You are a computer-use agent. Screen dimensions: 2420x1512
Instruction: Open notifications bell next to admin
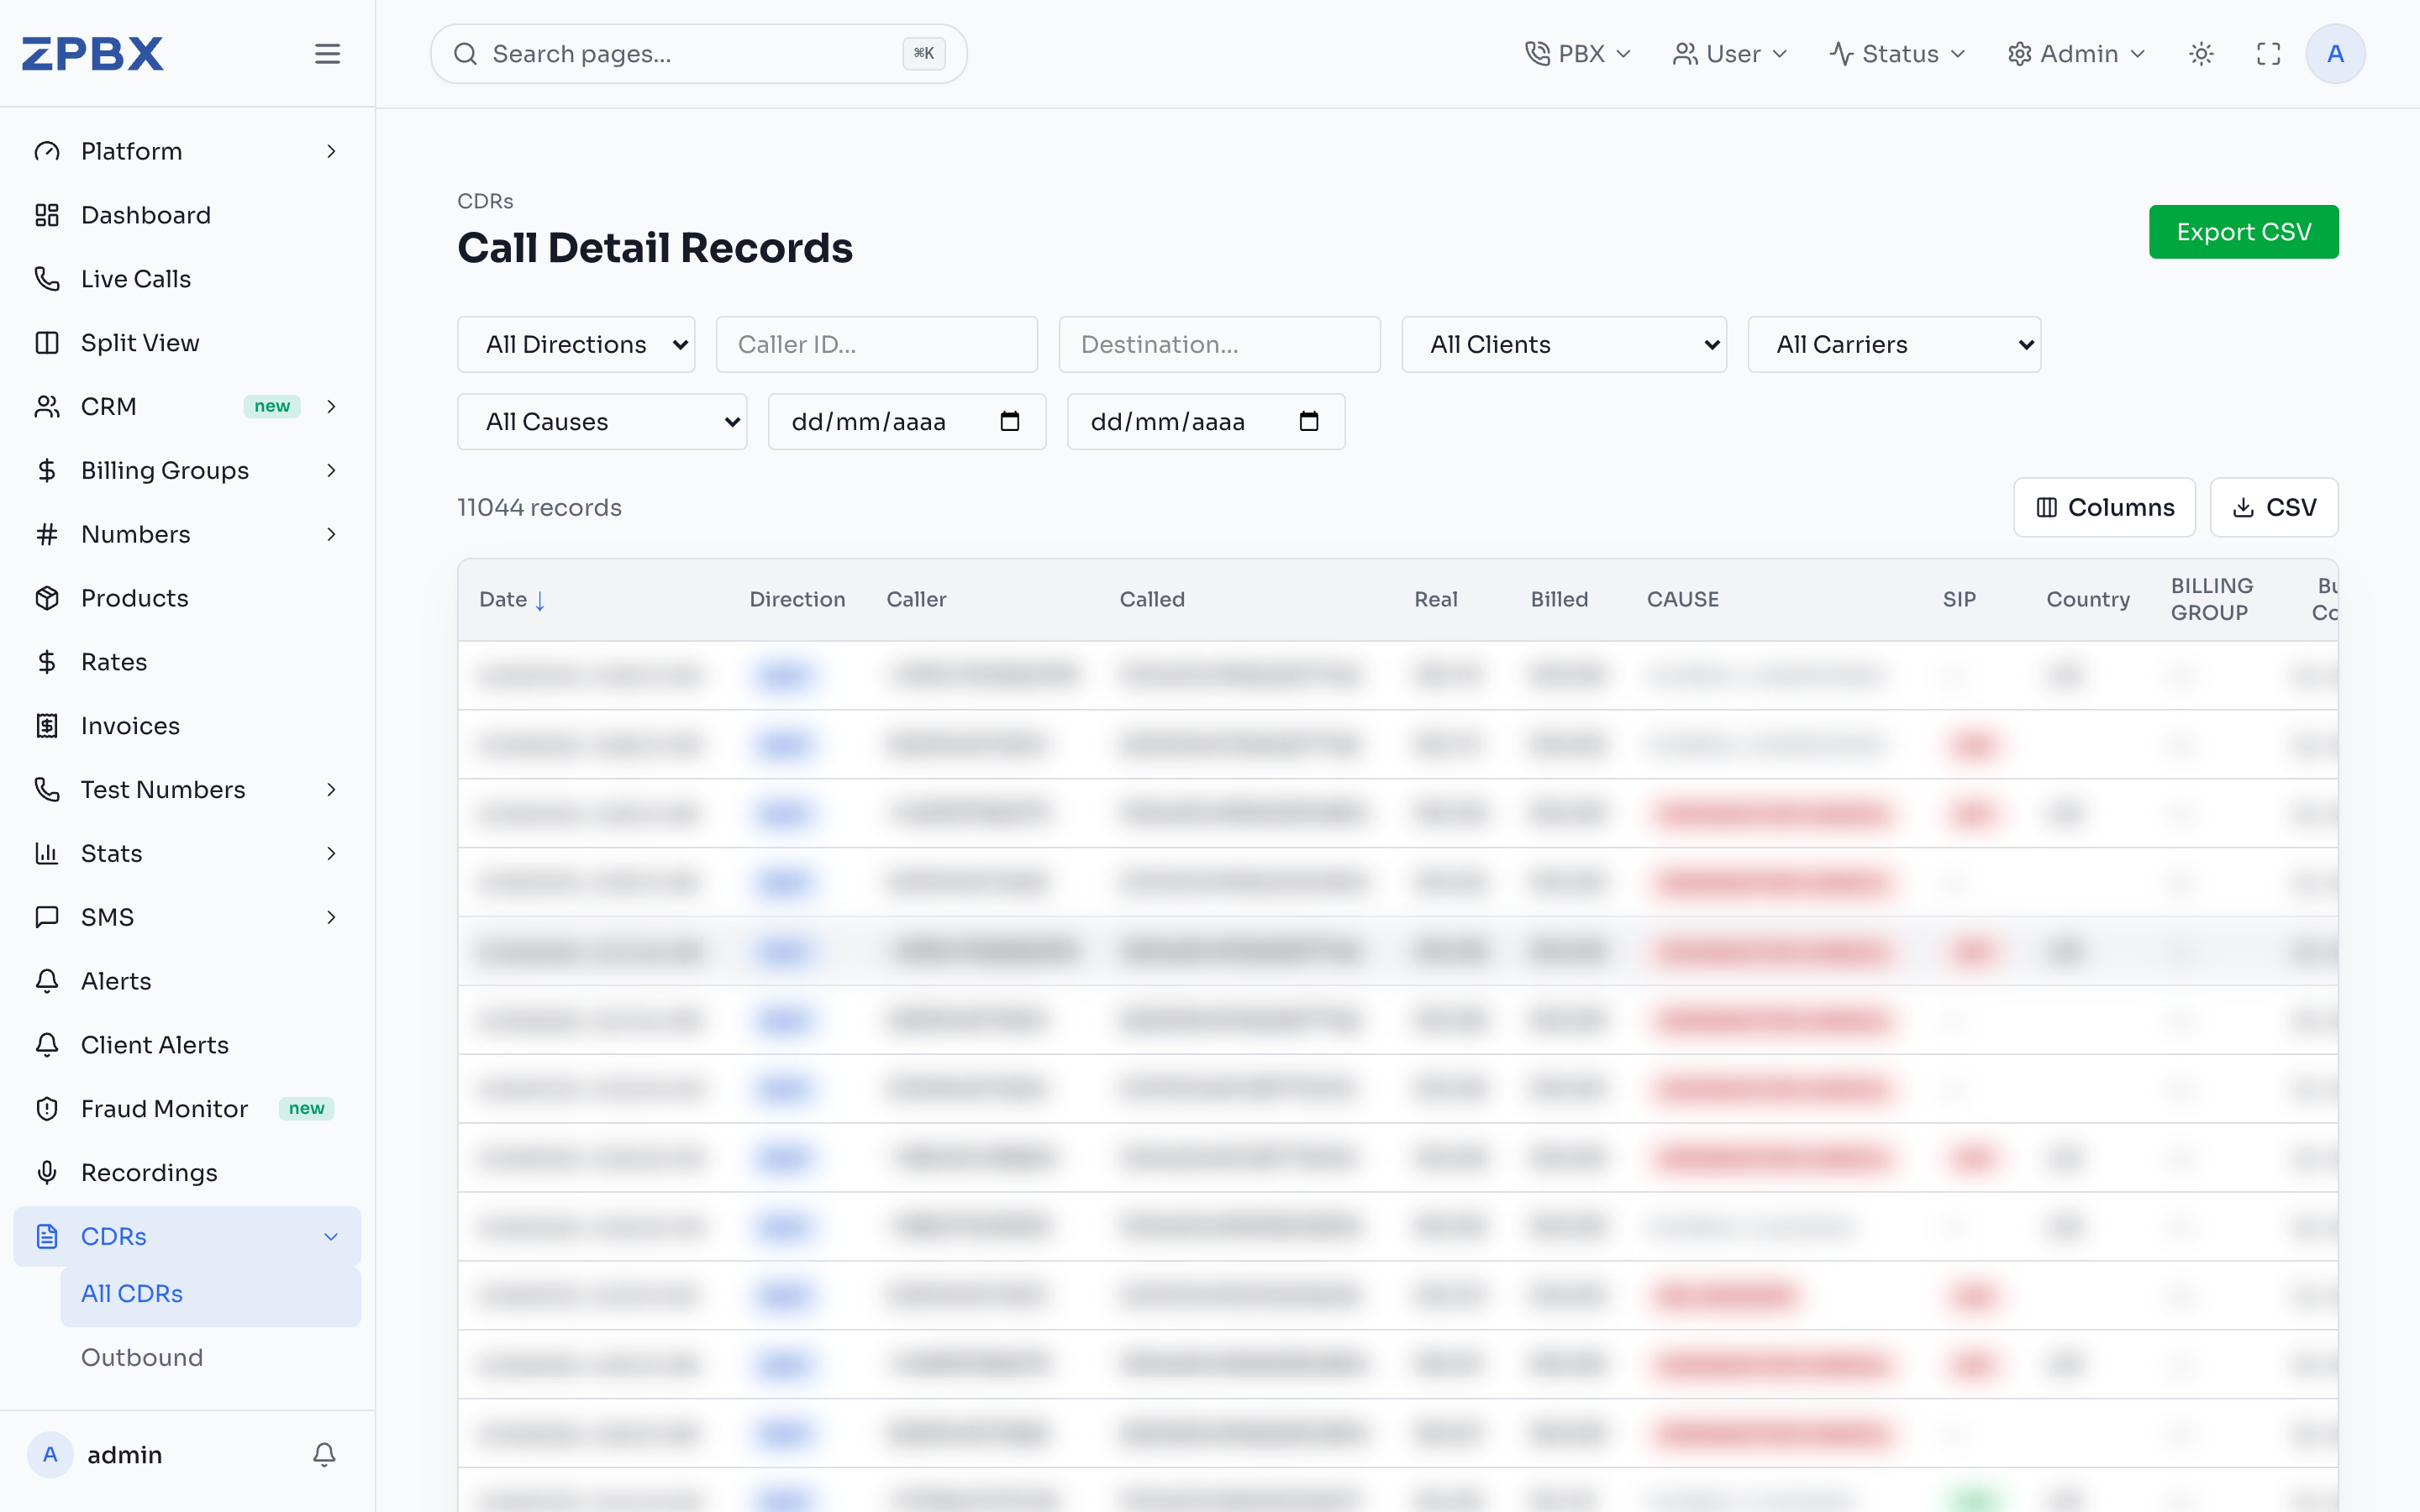pyautogui.click(x=324, y=1454)
